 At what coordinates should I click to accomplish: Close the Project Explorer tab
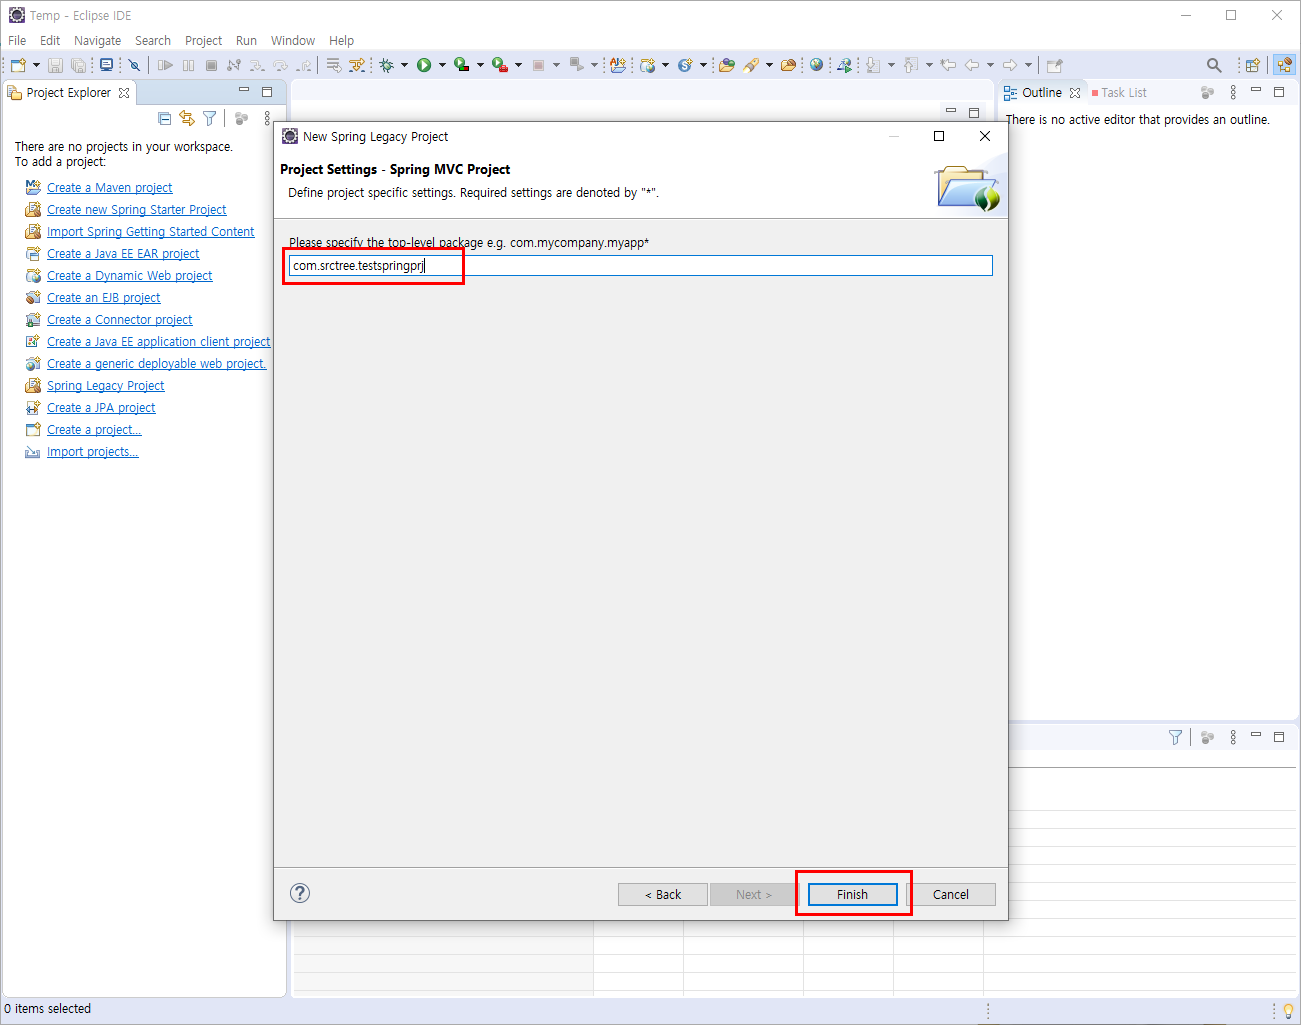pos(124,92)
